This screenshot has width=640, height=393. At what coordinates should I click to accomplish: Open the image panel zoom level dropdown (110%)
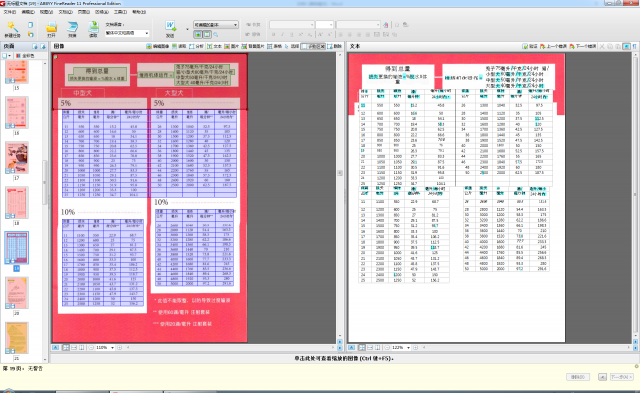point(112,348)
